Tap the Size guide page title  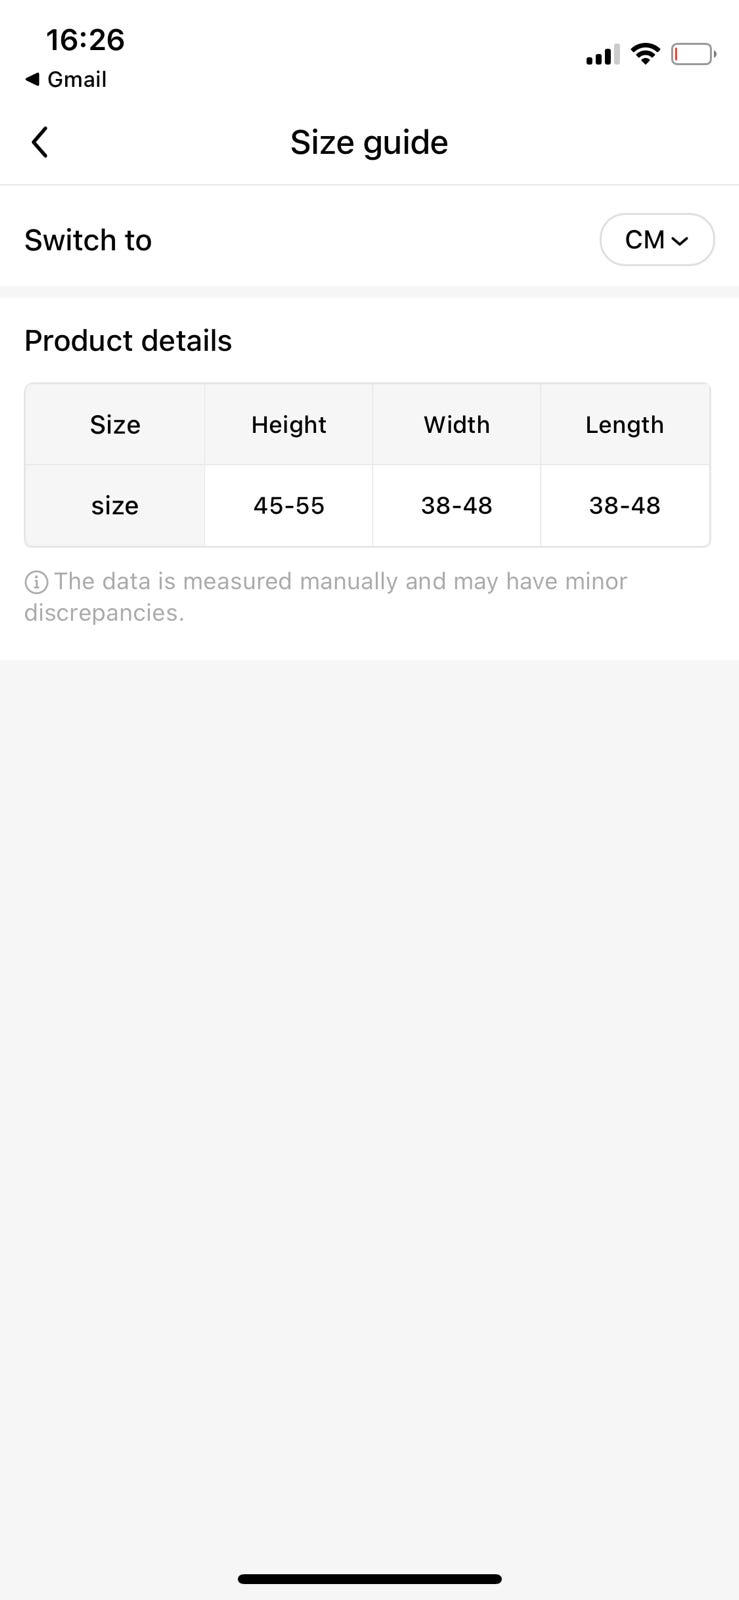point(369,142)
